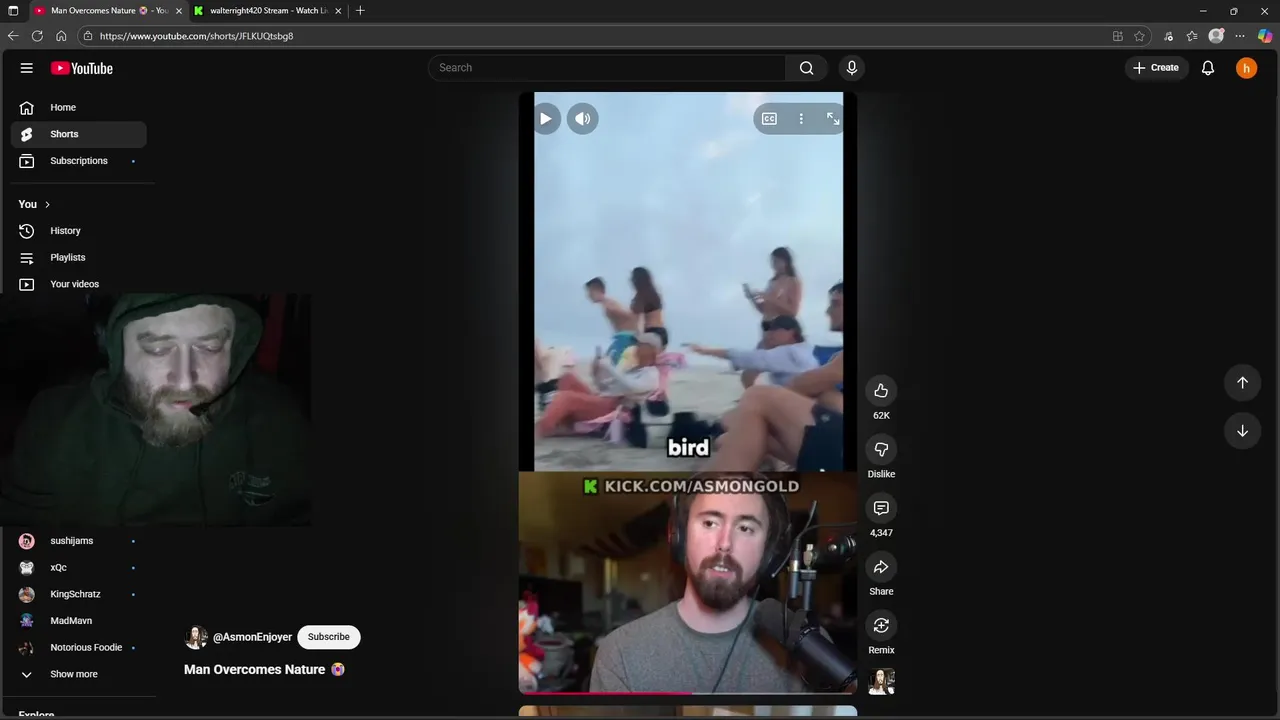Open the @AsmonEnjoyer channel link
1280x720 pixels.
pyautogui.click(x=252, y=637)
